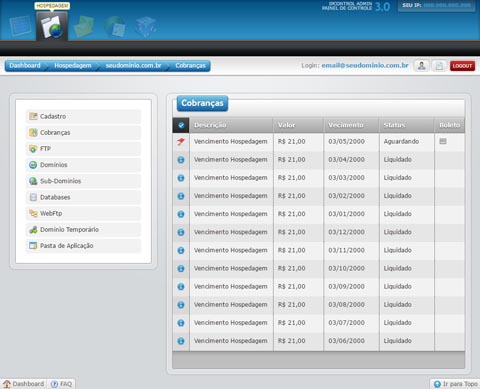Click info icon on the 03/07/2000 row
The image size is (480, 389).
pyautogui.click(x=181, y=323)
